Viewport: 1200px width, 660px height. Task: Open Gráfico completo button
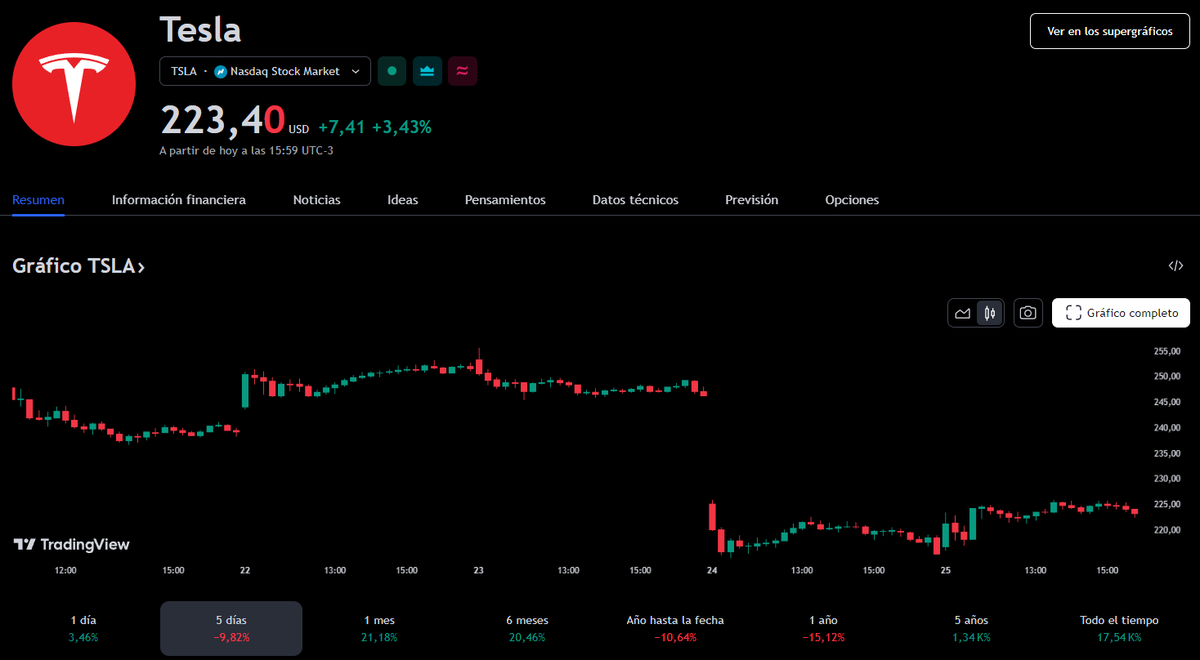tap(1121, 313)
